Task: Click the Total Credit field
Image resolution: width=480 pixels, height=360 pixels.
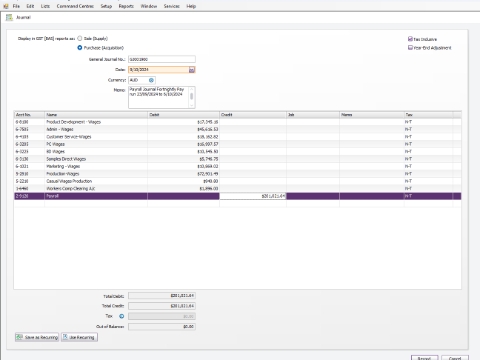Action: (162, 306)
